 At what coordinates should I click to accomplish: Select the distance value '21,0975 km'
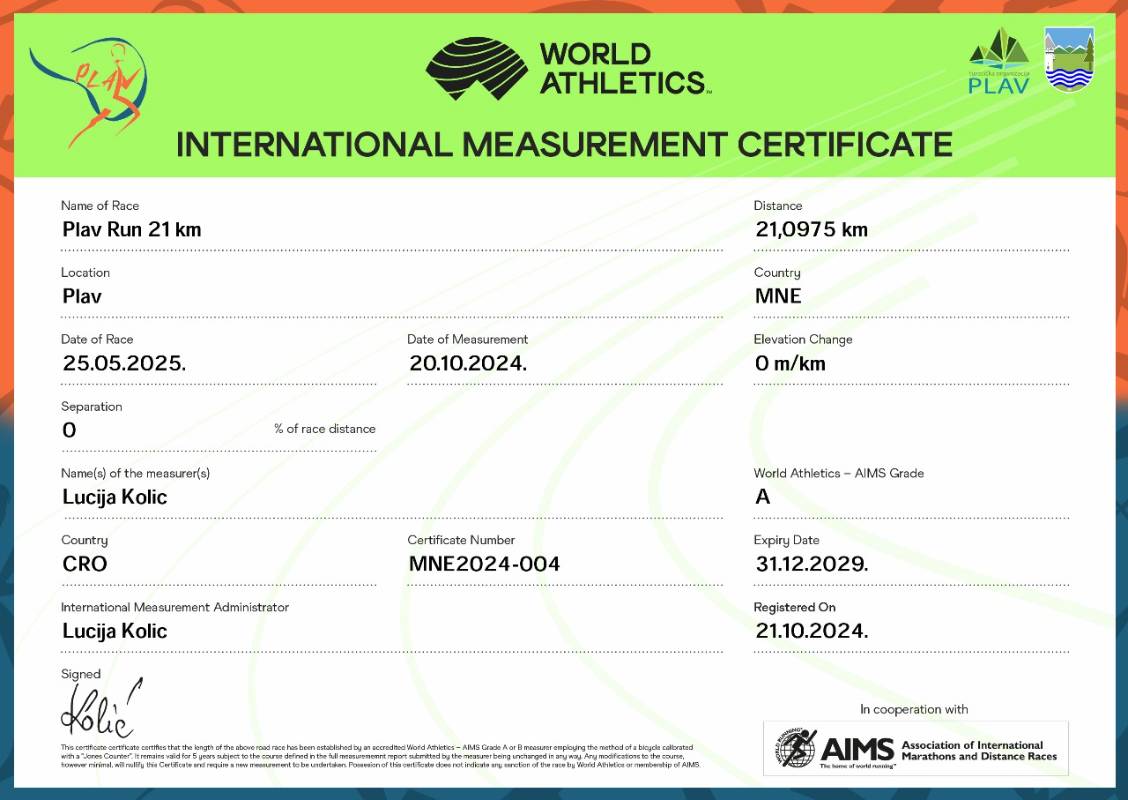tap(811, 229)
